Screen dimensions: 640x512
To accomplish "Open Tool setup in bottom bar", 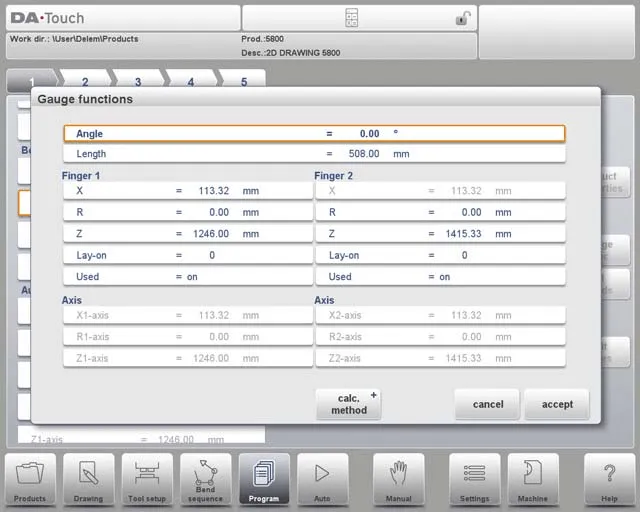I will [147, 479].
